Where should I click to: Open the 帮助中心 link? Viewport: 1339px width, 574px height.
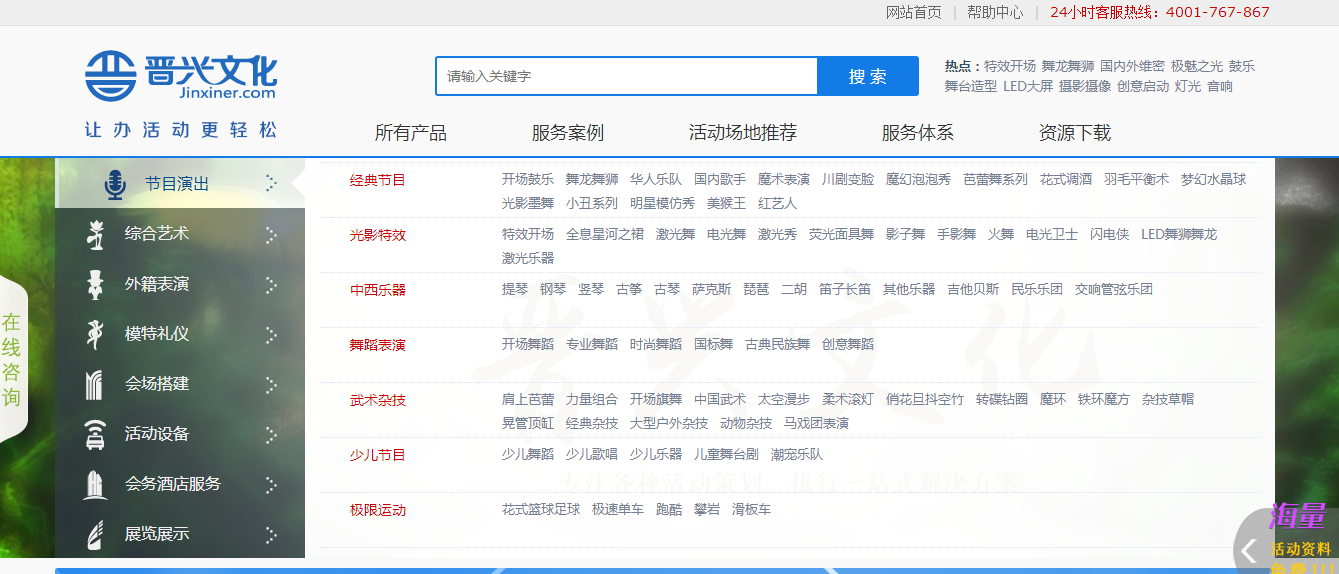[x=994, y=12]
